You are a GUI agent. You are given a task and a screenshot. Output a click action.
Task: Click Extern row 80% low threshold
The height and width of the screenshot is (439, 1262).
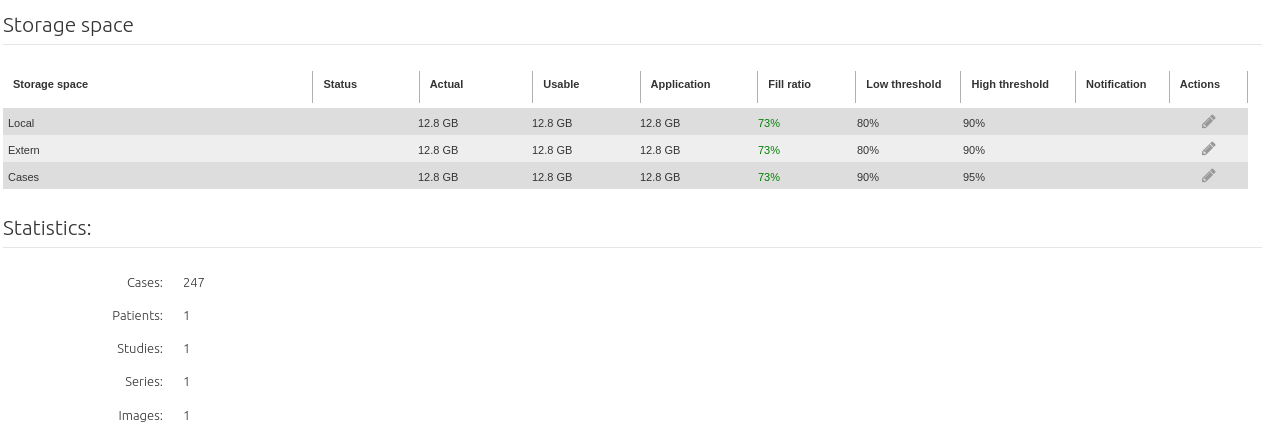(x=868, y=150)
